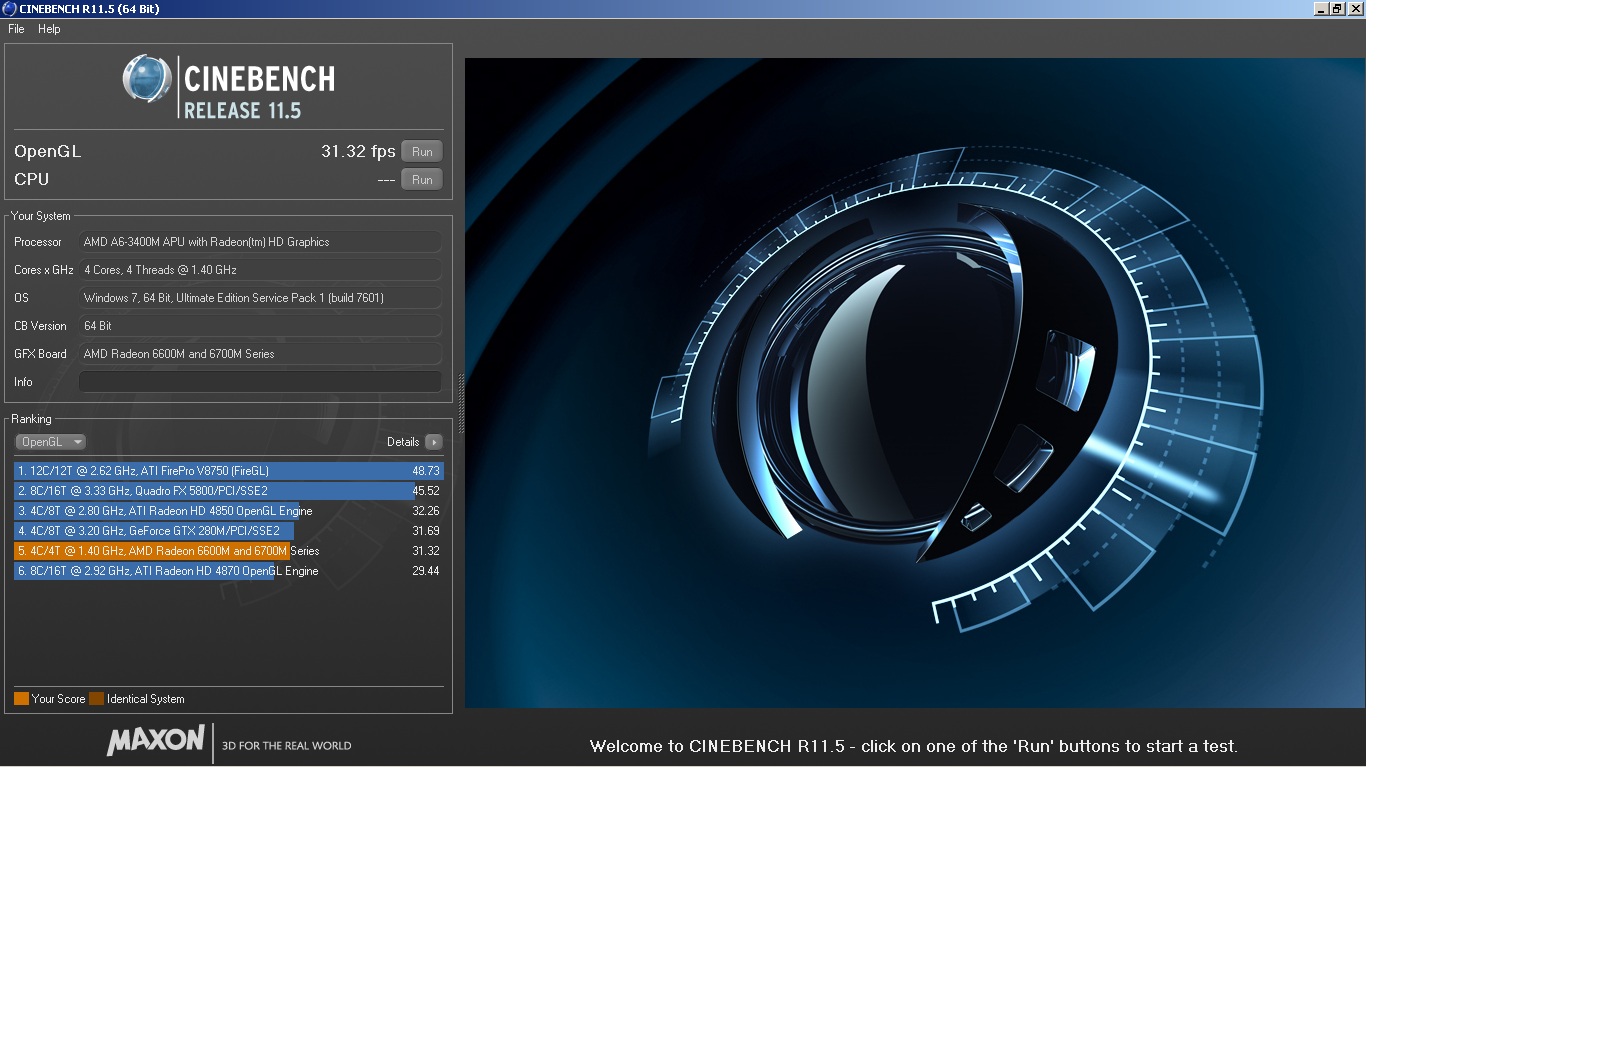Click the Processor field AMD A6-3400M
The height and width of the screenshot is (1063, 1600).
click(260, 242)
